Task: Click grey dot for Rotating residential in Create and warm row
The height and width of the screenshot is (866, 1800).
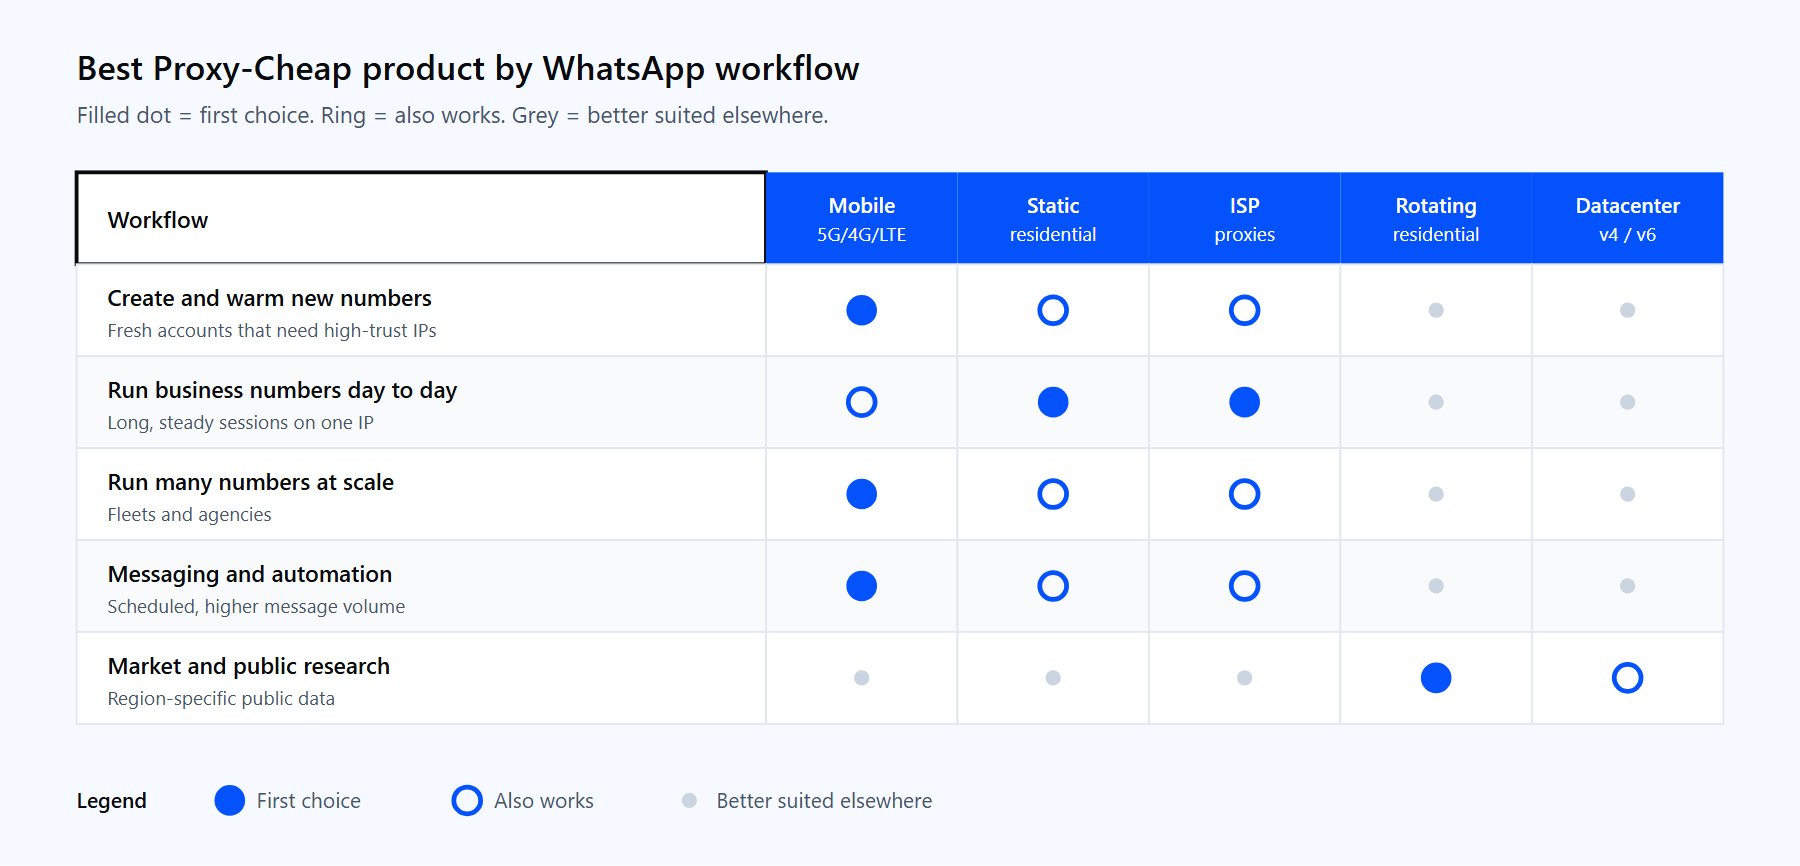Action: [x=1436, y=310]
